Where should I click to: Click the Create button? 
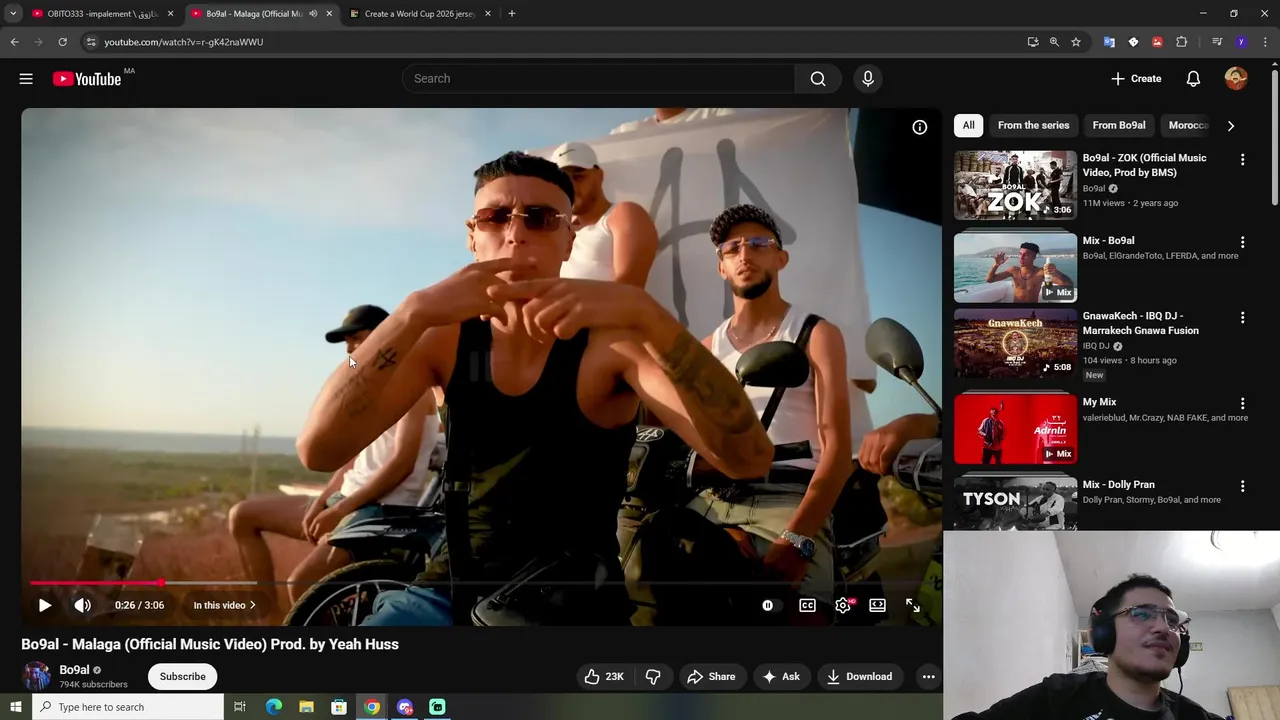pos(1136,78)
